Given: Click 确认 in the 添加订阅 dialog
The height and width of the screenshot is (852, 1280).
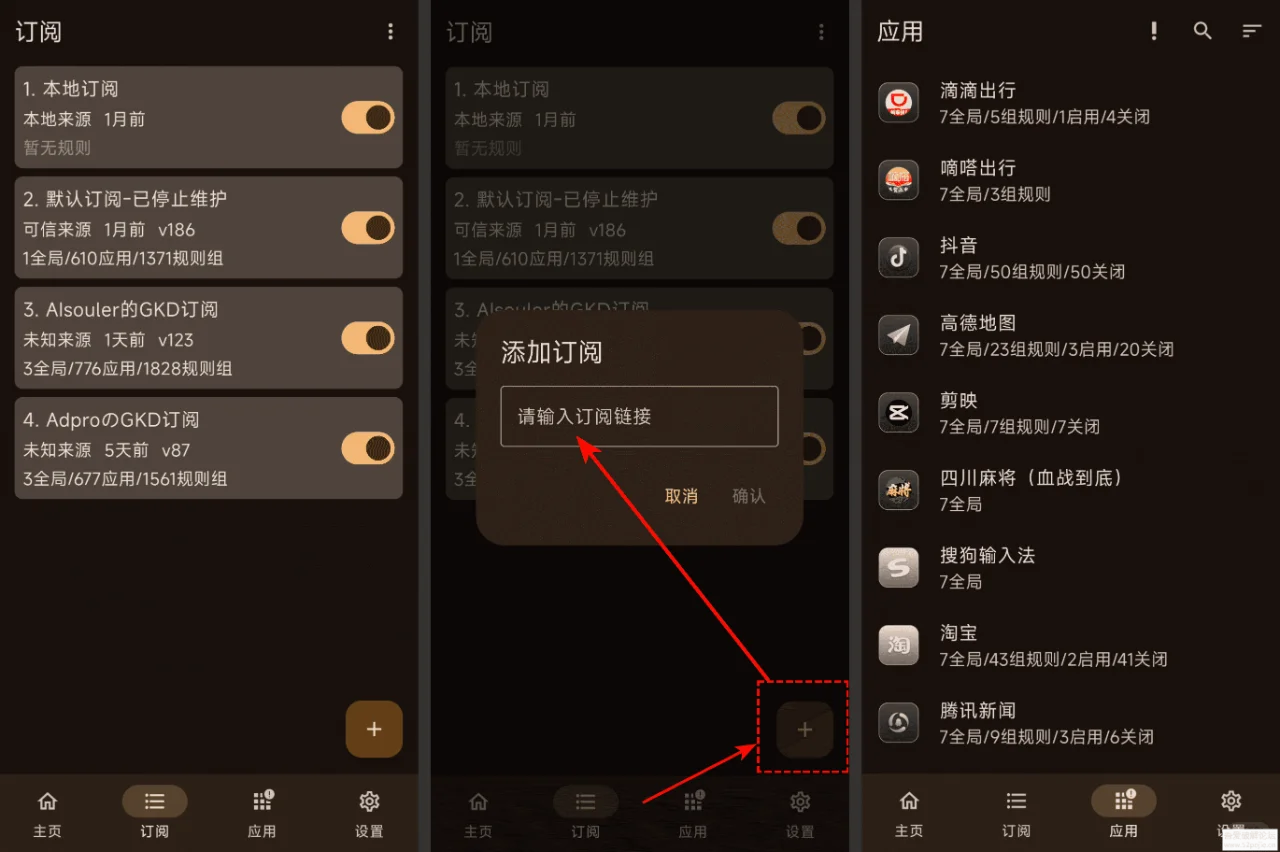Looking at the screenshot, I should (749, 496).
